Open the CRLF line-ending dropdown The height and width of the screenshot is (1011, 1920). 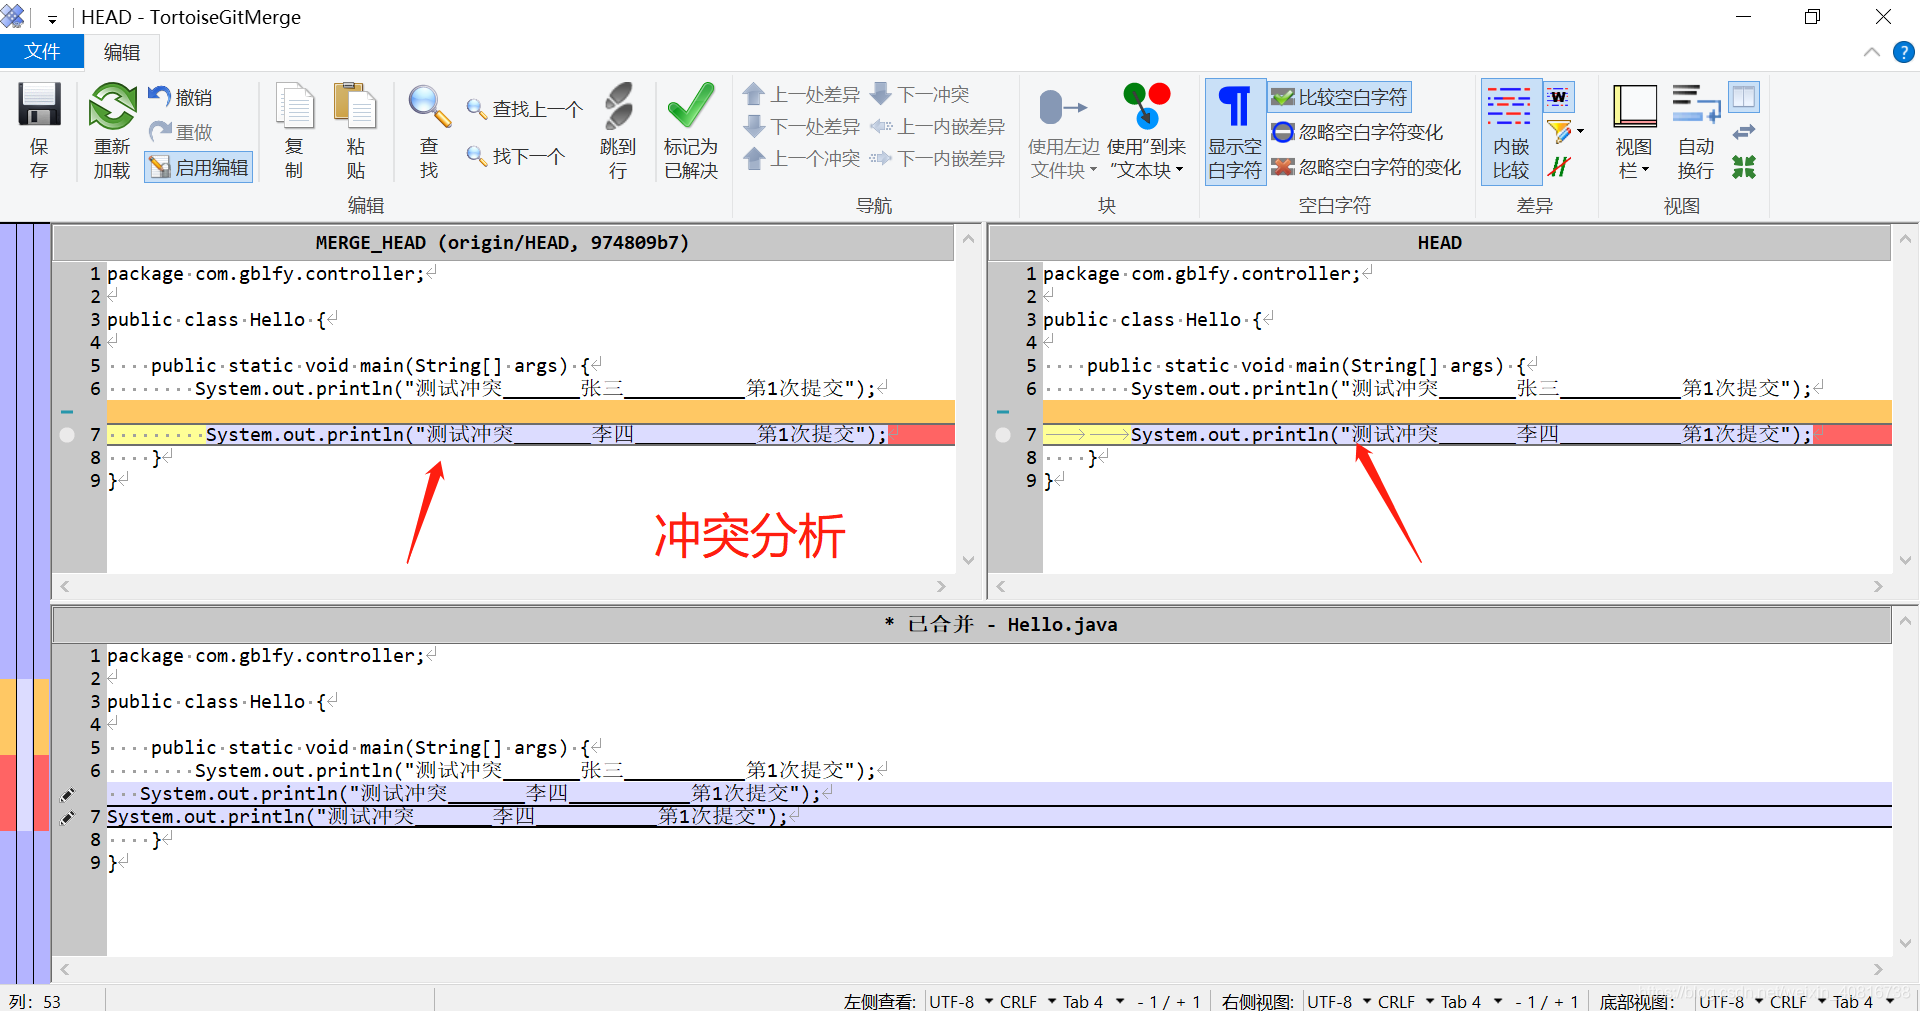tap(1018, 1001)
